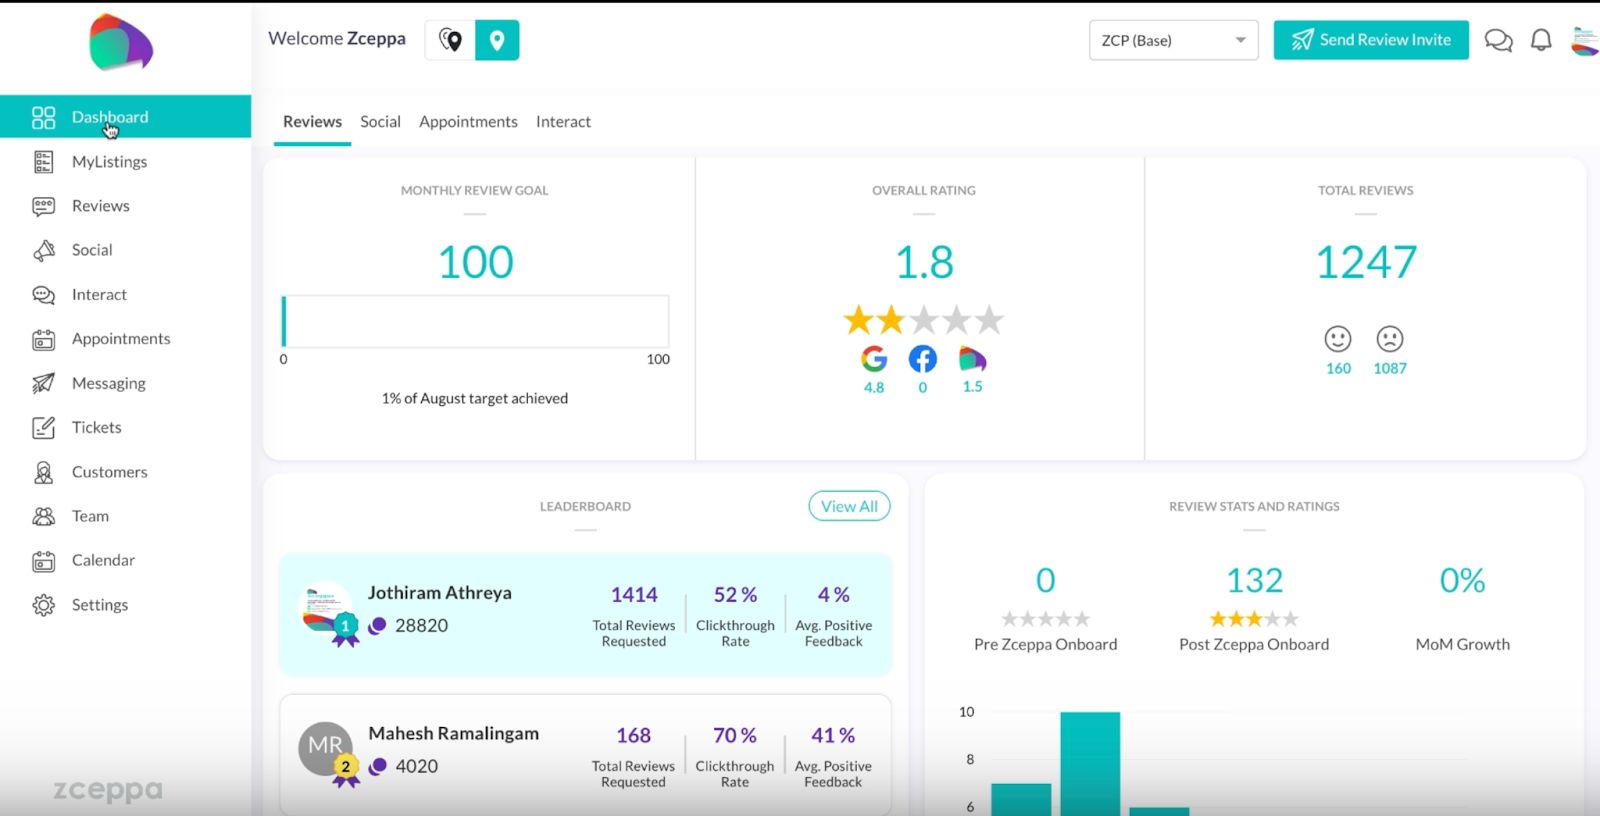Switch to the Appointments tab
This screenshot has height=816, width=1600.
[468, 122]
